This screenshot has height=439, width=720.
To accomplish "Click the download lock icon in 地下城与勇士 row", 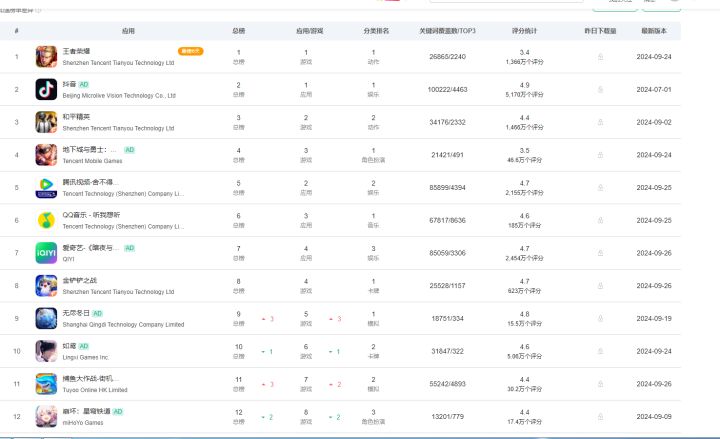I will point(600,155).
